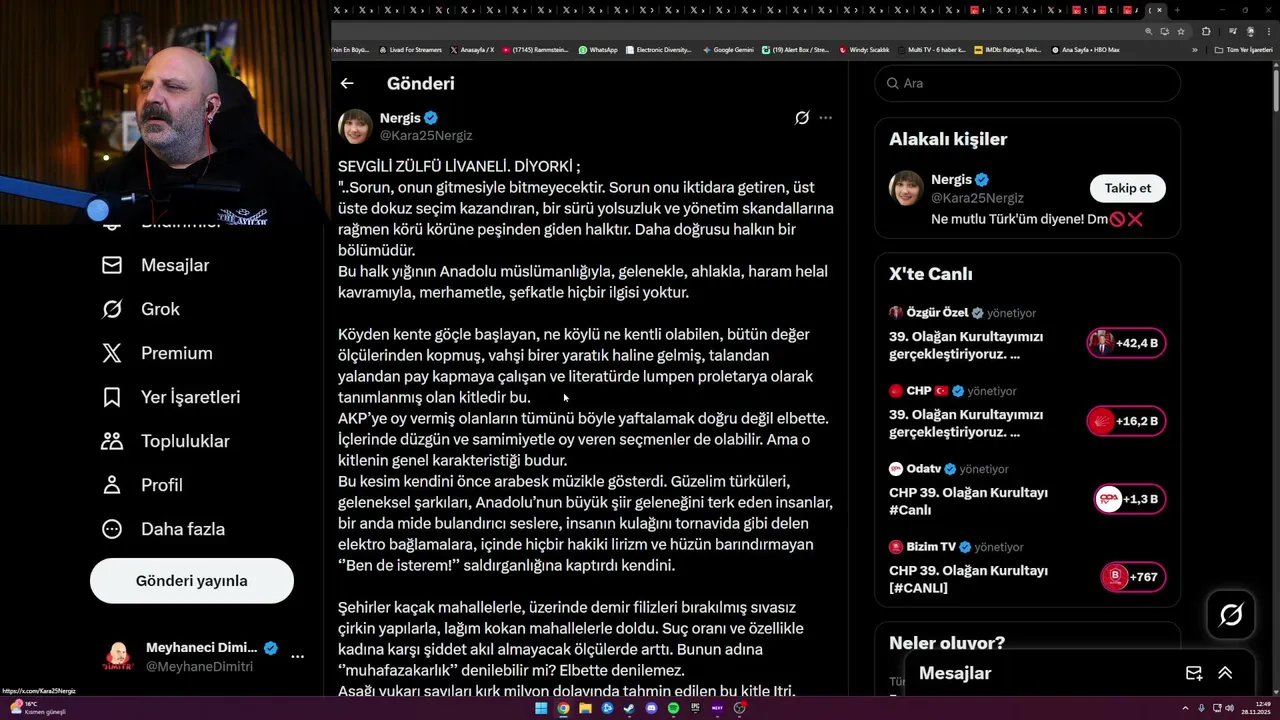Open Steam from taskbar
Image resolution: width=1280 pixels, height=720 pixels.
629,708
